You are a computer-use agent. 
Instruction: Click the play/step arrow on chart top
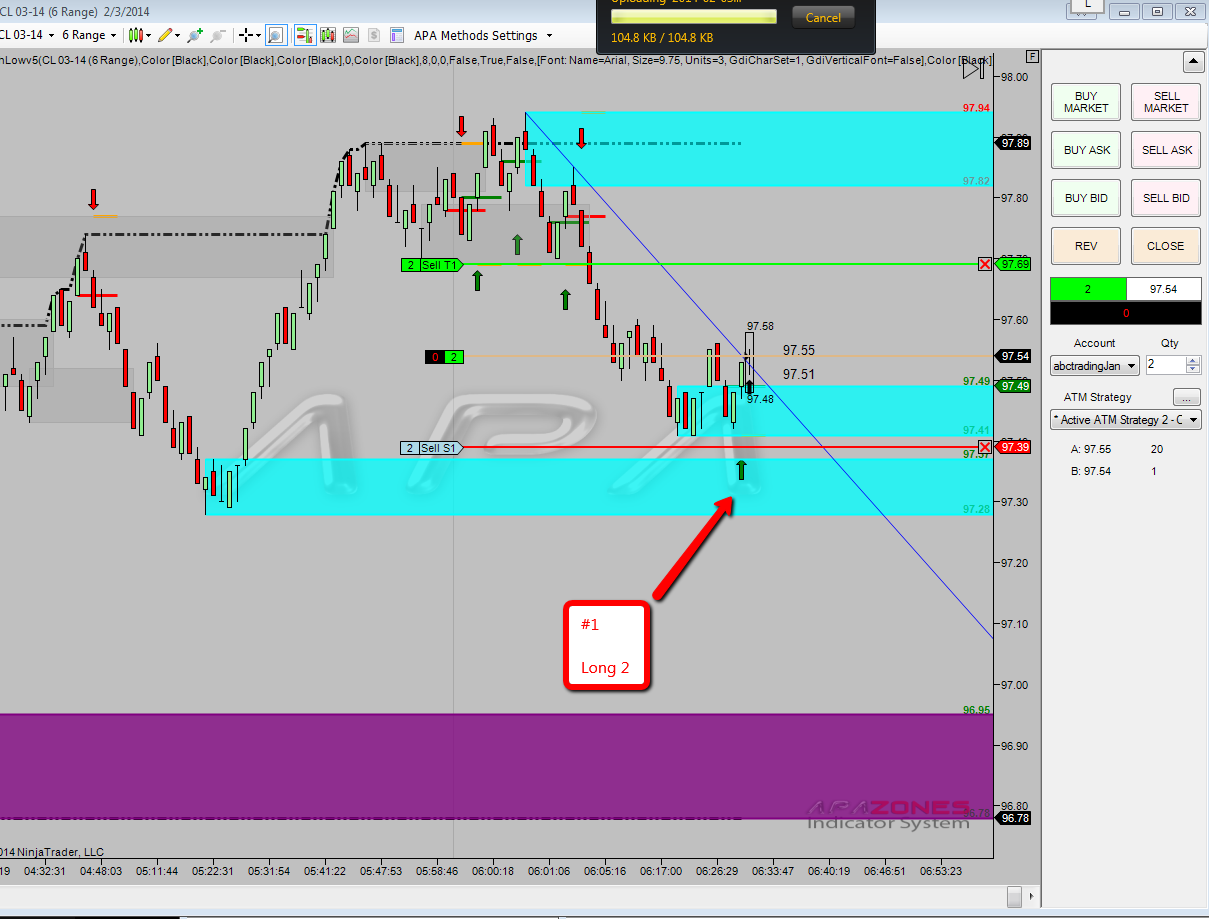pyautogui.click(x=971, y=70)
